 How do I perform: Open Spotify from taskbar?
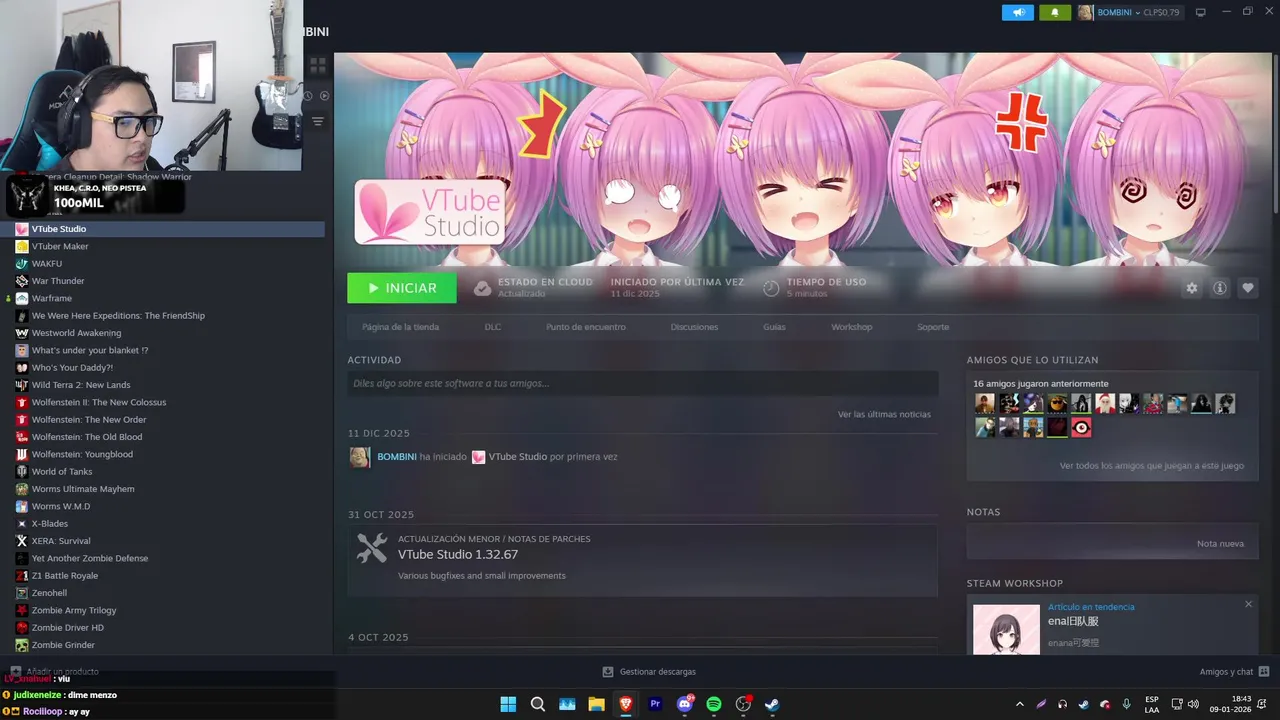pos(714,704)
